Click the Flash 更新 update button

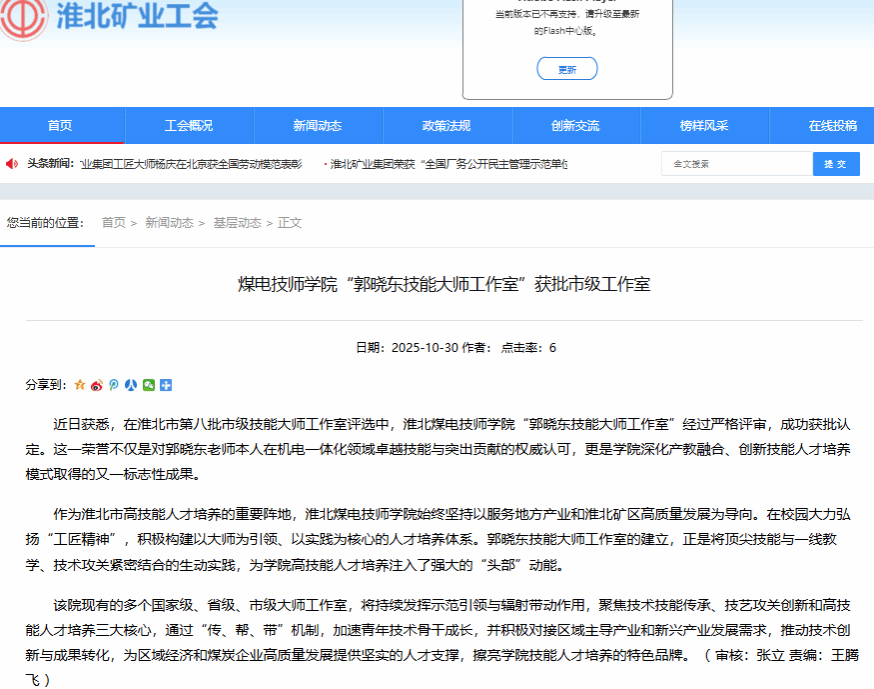click(567, 69)
